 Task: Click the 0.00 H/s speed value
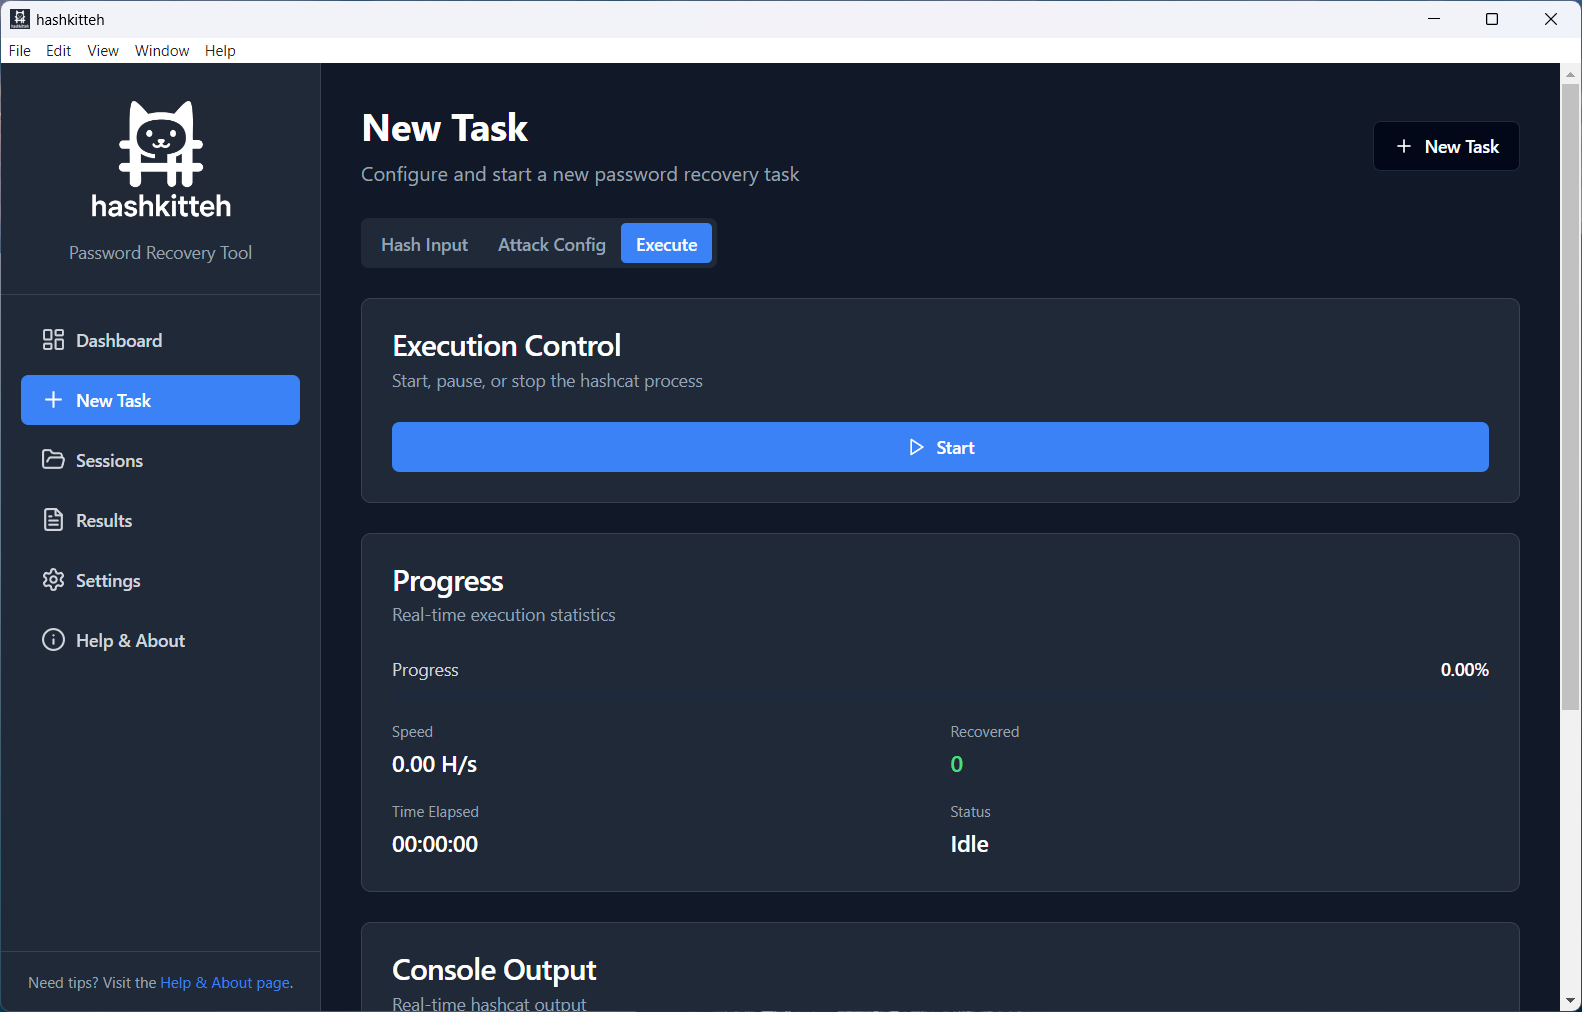click(x=434, y=764)
